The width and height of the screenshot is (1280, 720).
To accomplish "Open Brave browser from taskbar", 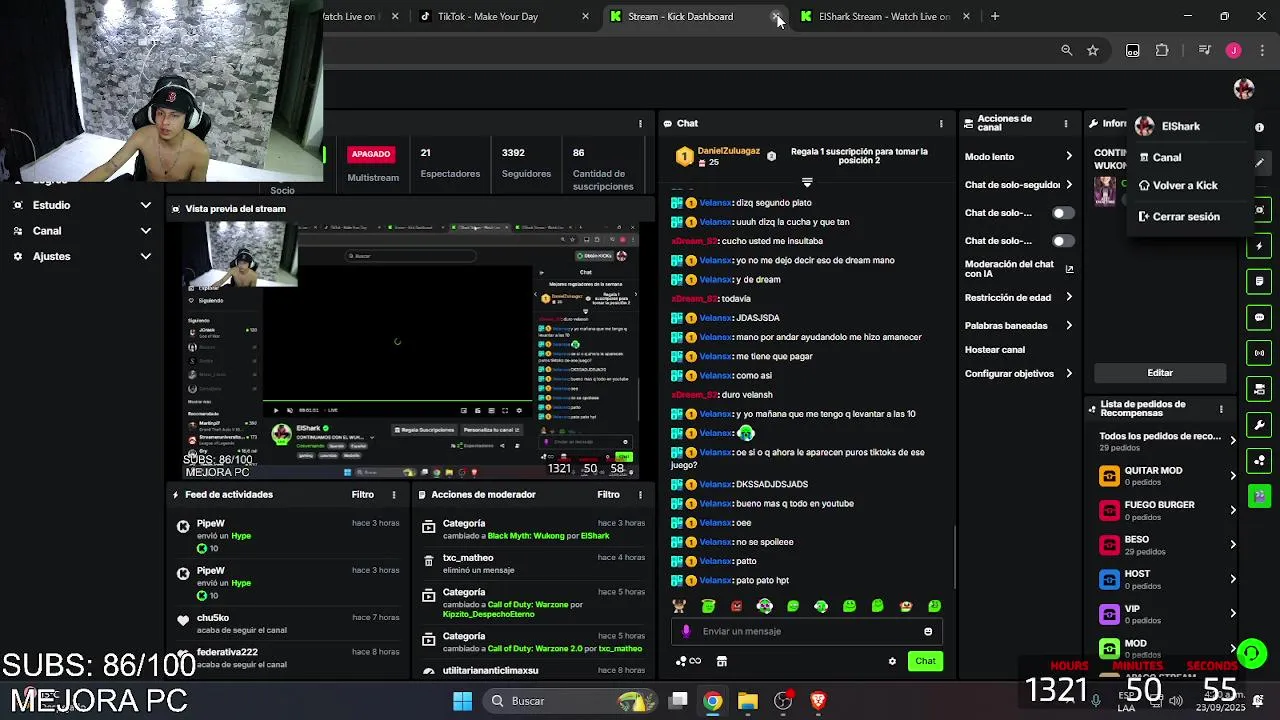I will pos(818,701).
